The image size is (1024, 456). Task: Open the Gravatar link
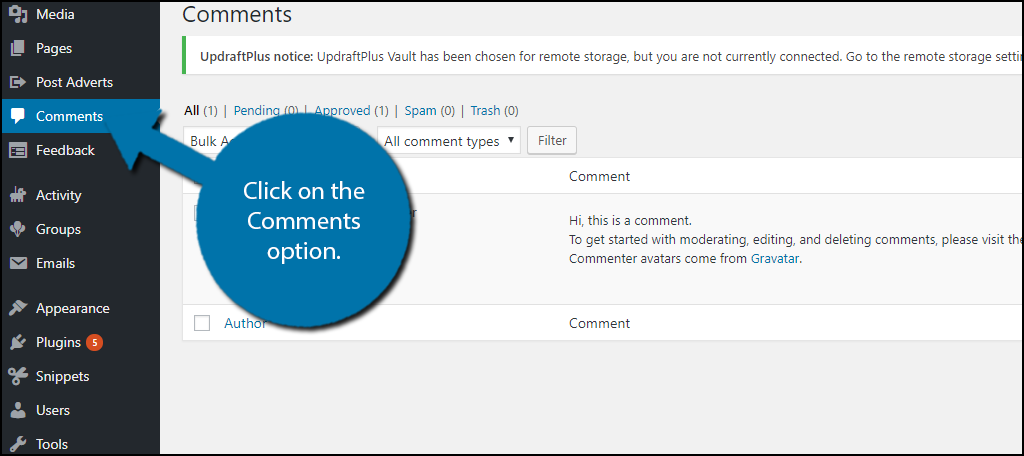point(775,259)
